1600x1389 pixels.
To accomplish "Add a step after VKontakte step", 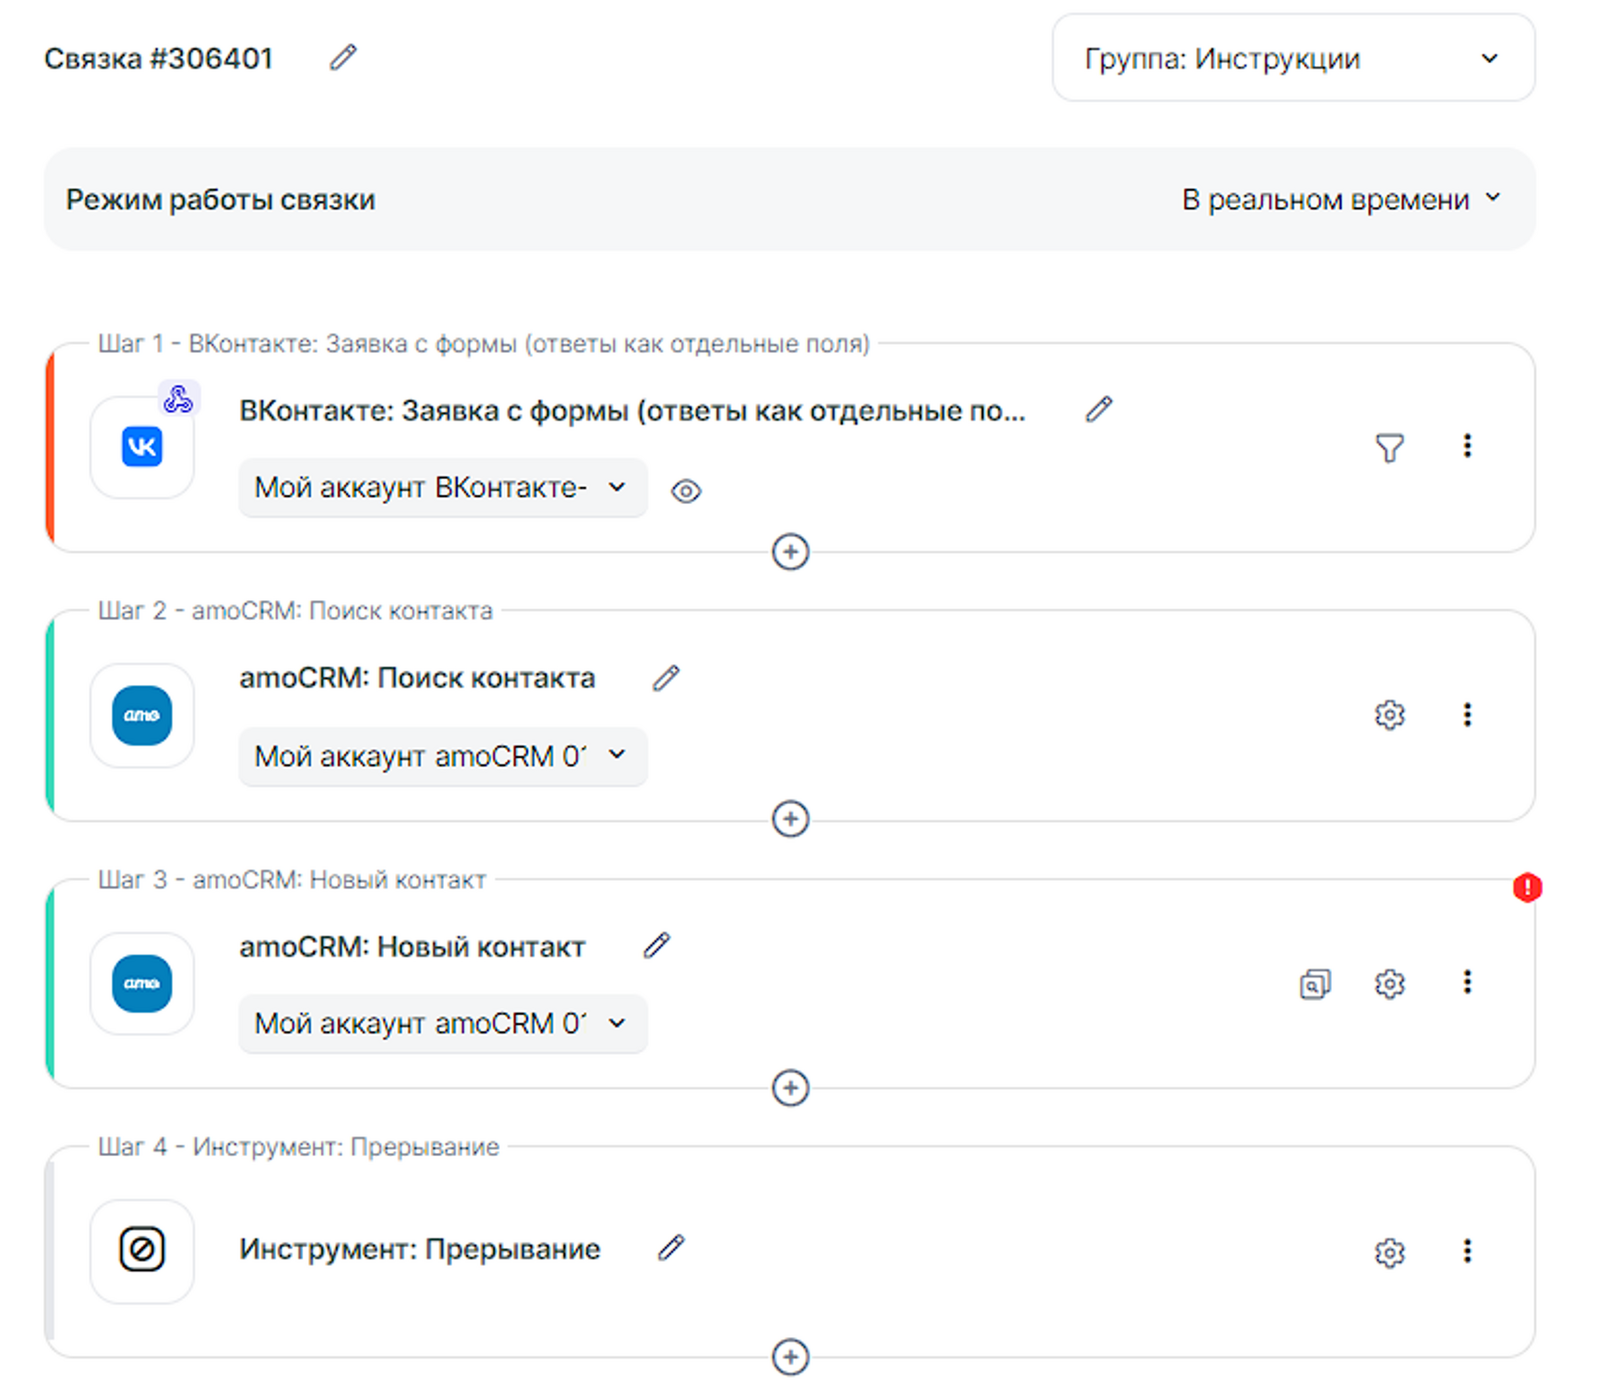I will tap(790, 552).
